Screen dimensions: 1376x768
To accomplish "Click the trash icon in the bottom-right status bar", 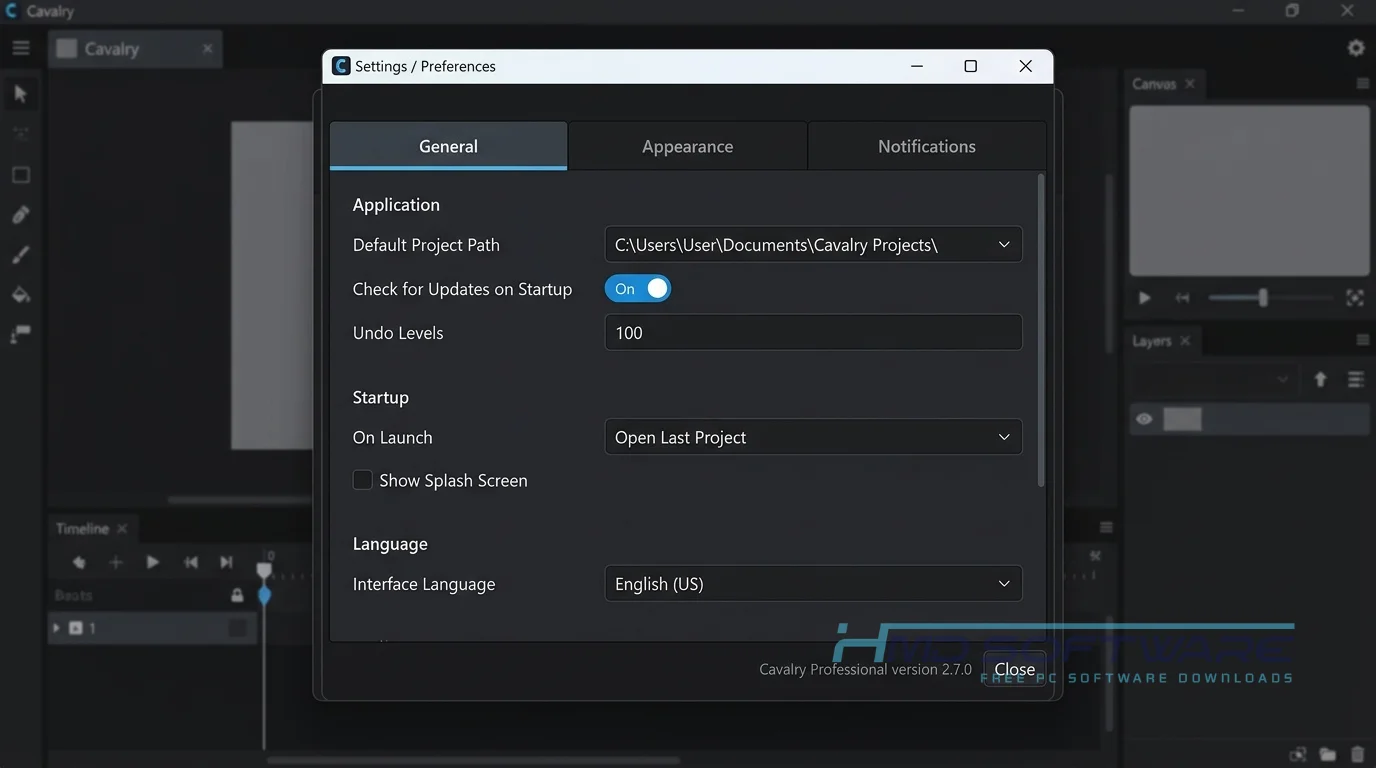I will click(x=1357, y=754).
